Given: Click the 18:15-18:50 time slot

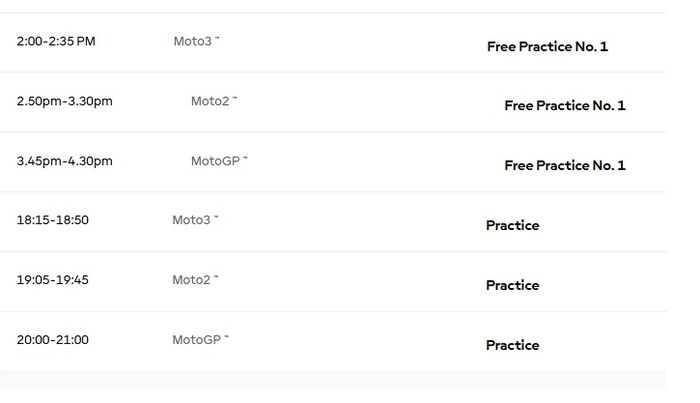Looking at the screenshot, I should (52, 220).
